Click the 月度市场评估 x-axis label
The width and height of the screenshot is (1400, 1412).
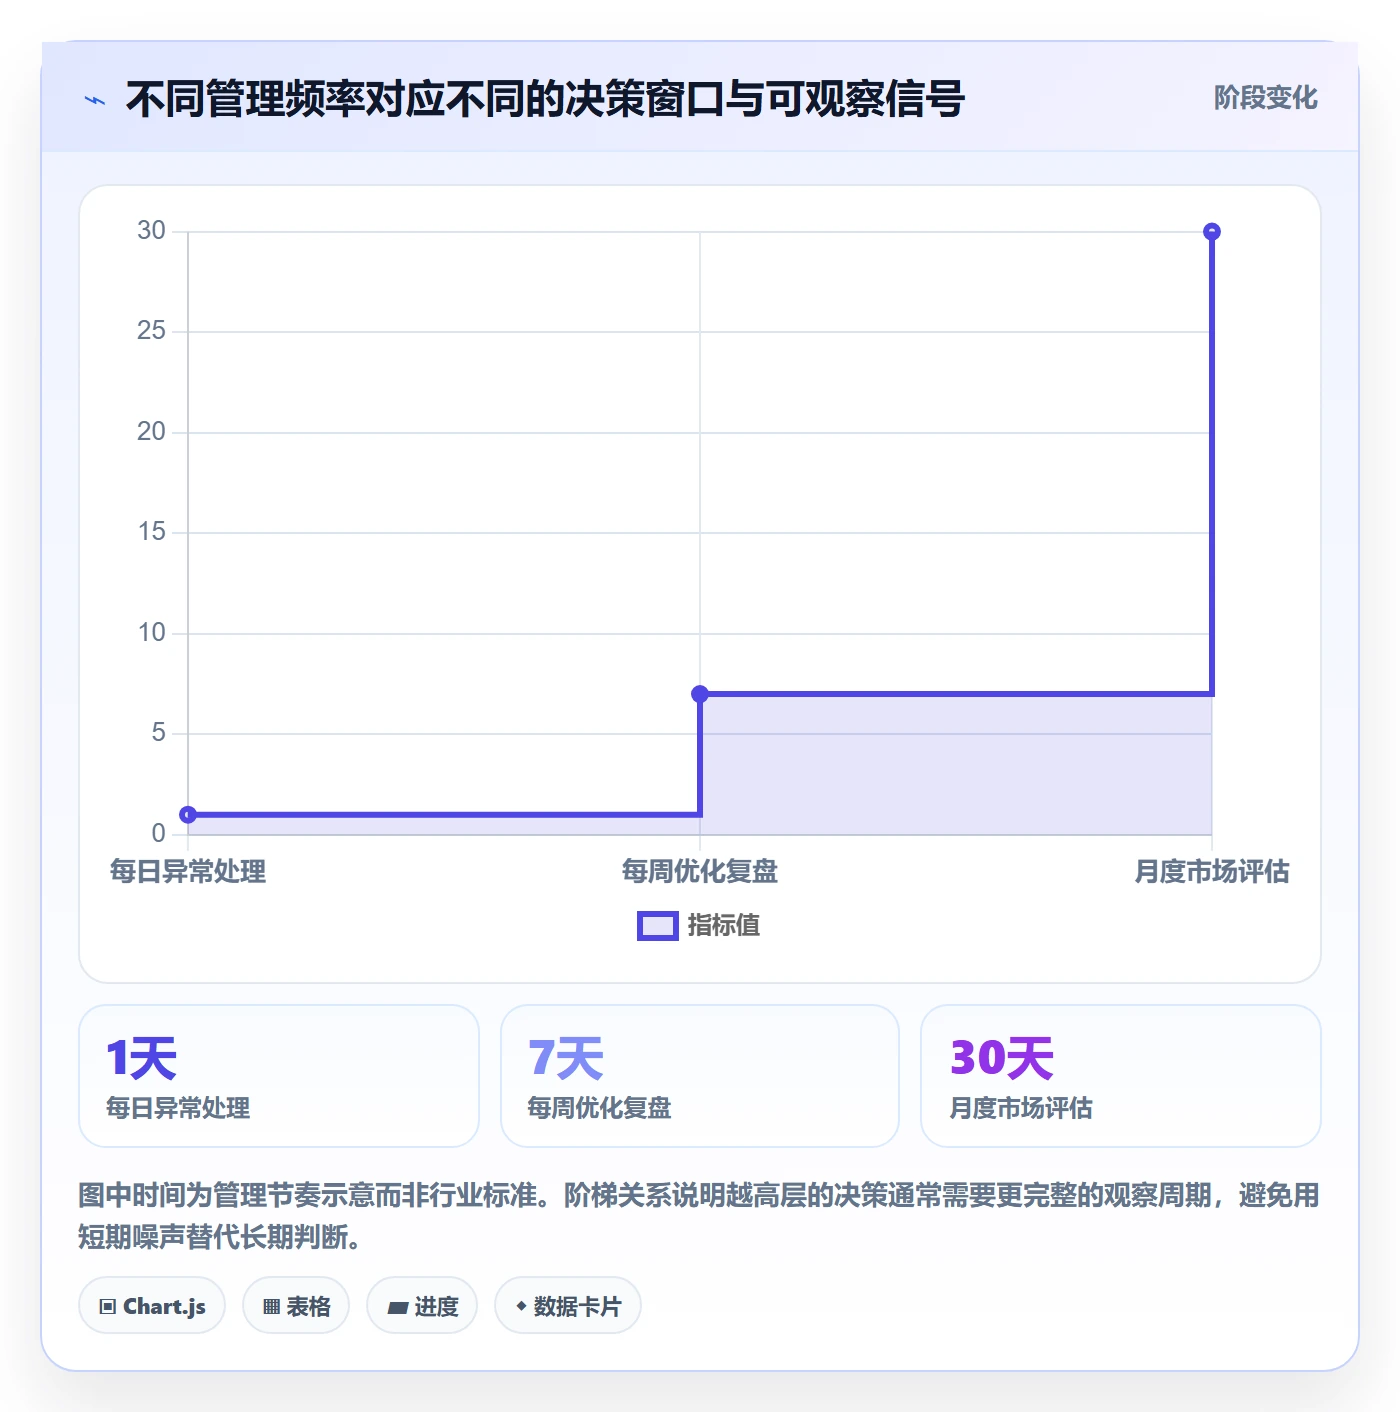pyautogui.click(x=1211, y=872)
